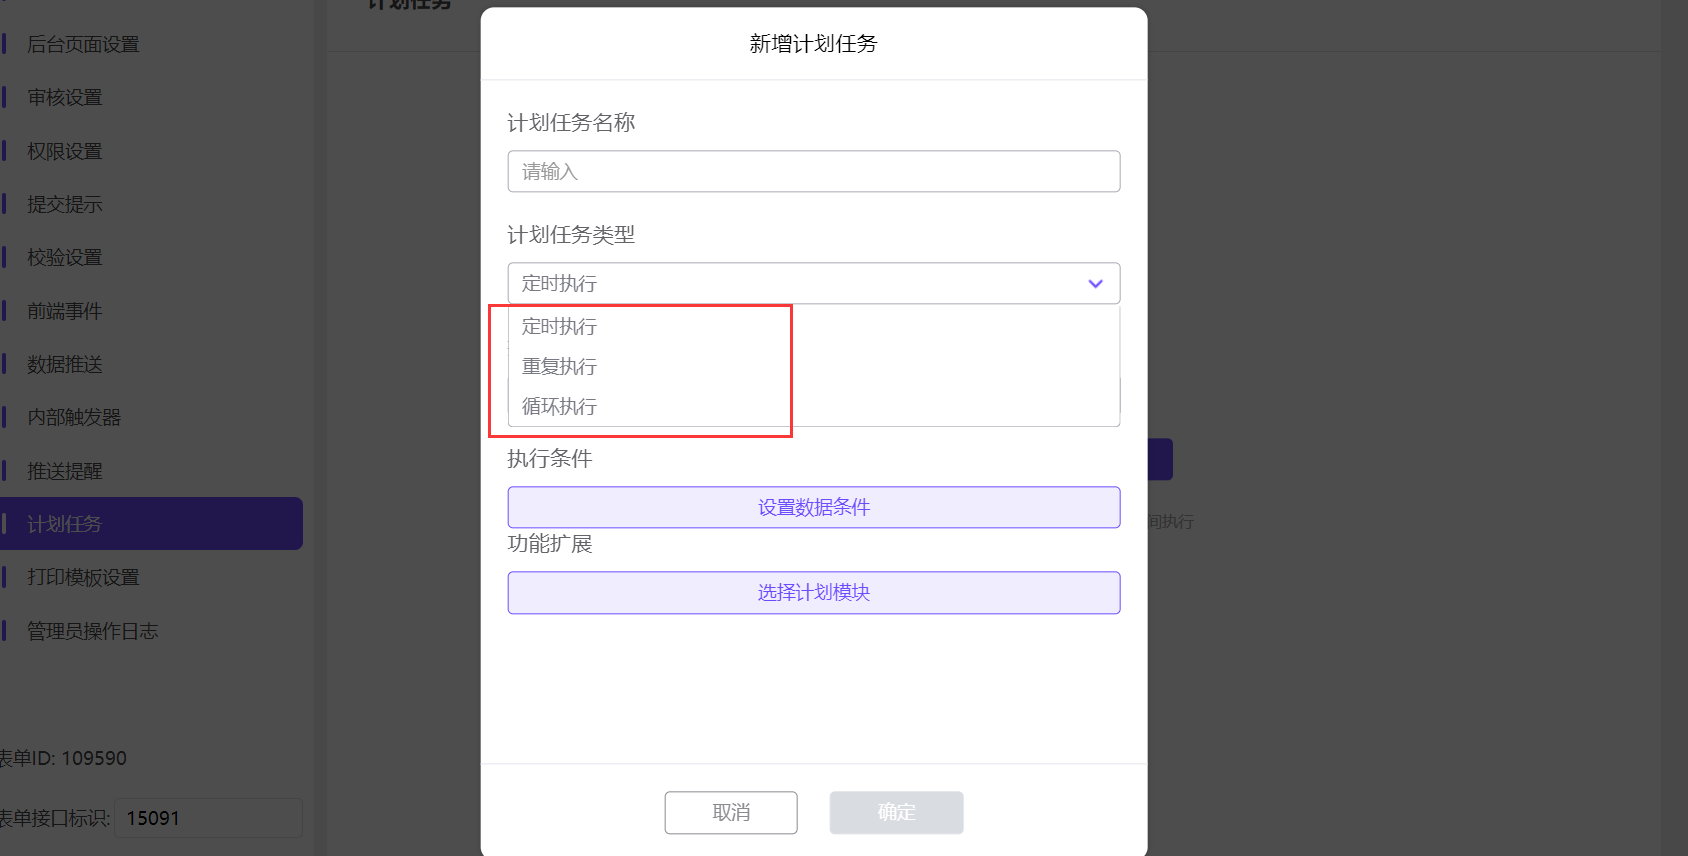Open 数据推送 sidebar menu item

[x=65, y=365]
